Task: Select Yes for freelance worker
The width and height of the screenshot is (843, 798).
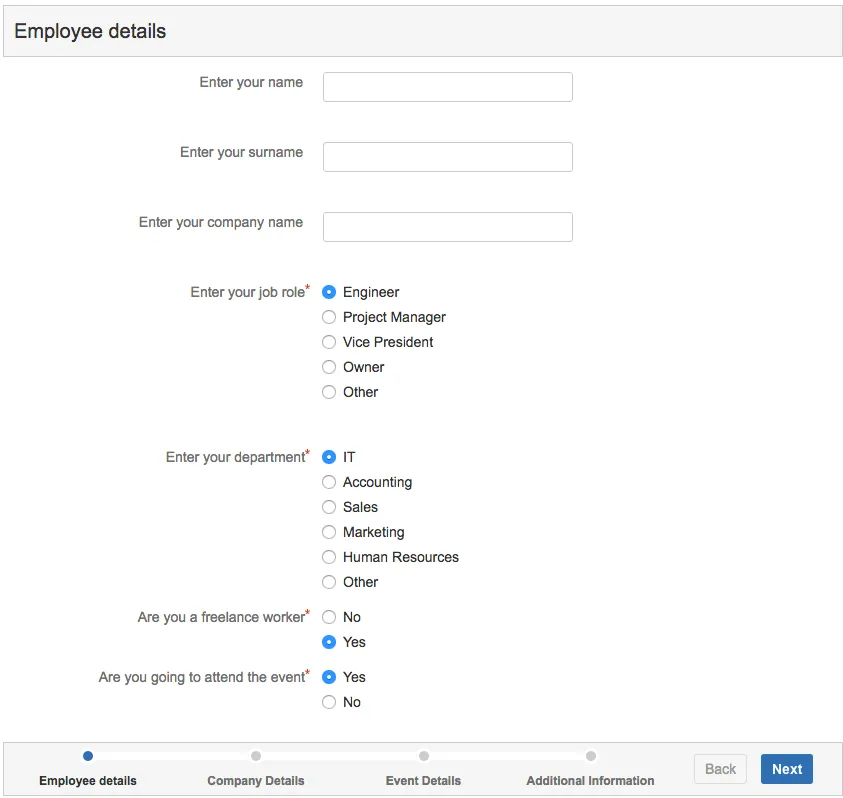Action: pyautogui.click(x=328, y=642)
